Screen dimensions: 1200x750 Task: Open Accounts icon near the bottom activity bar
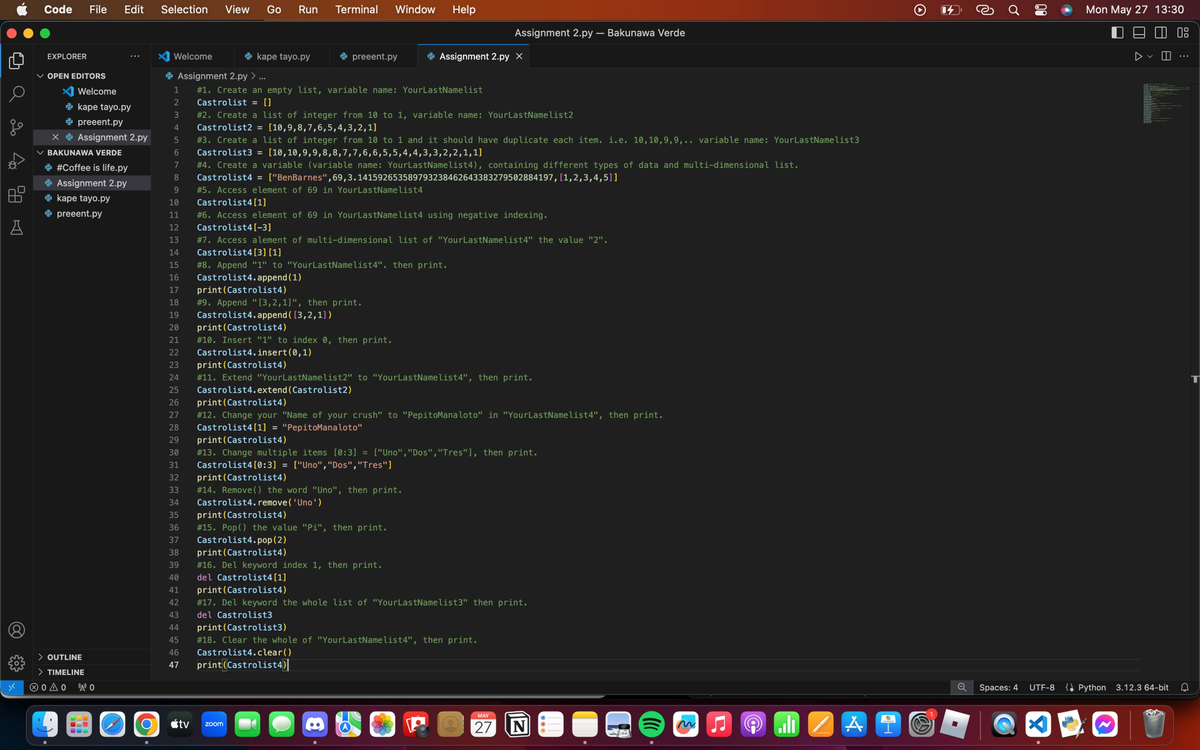[16, 630]
